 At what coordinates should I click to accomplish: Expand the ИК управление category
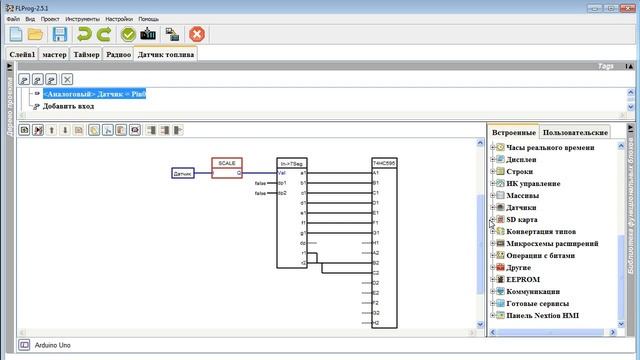tap(493, 183)
